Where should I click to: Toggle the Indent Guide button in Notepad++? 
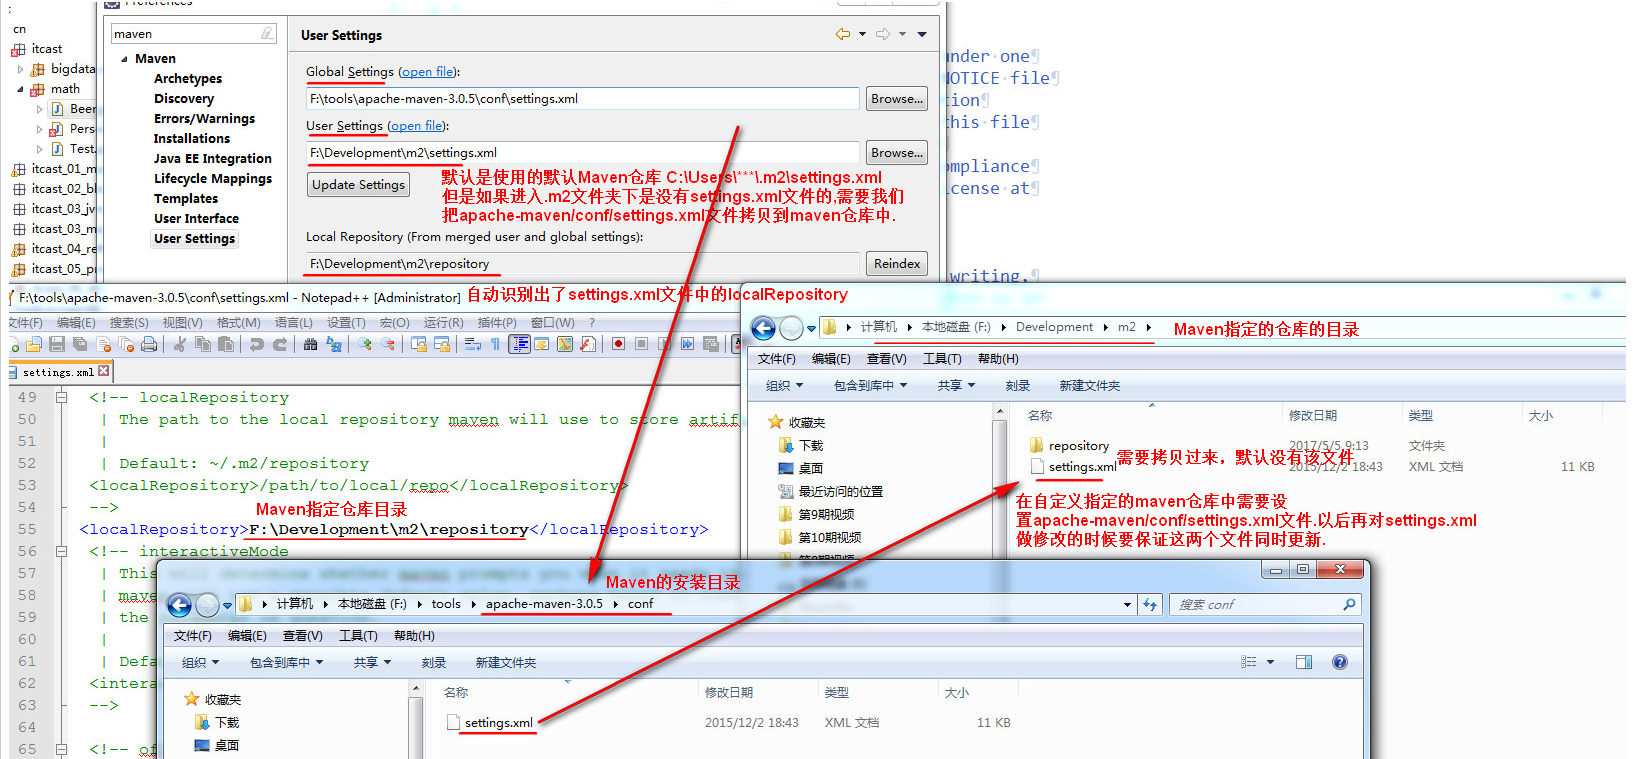(x=519, y=344)
